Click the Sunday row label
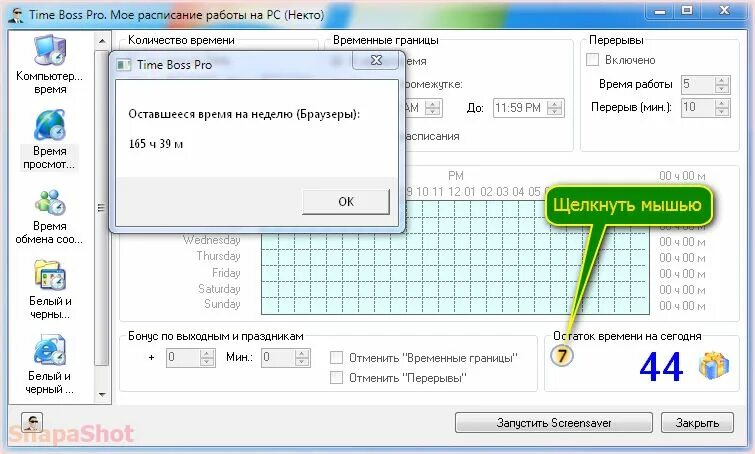Image resolution: width=755 pixels, height=454 pixels. pos(222,304)
